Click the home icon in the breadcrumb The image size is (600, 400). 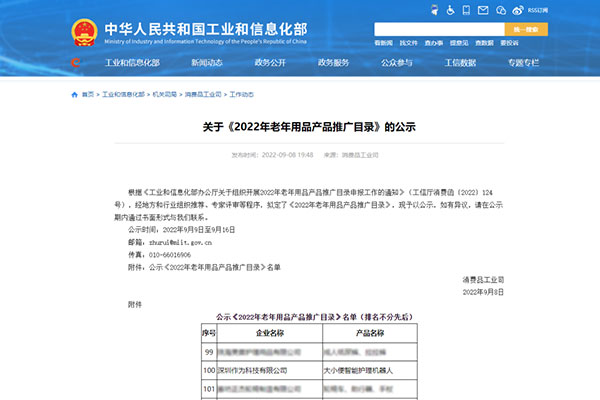75,95
